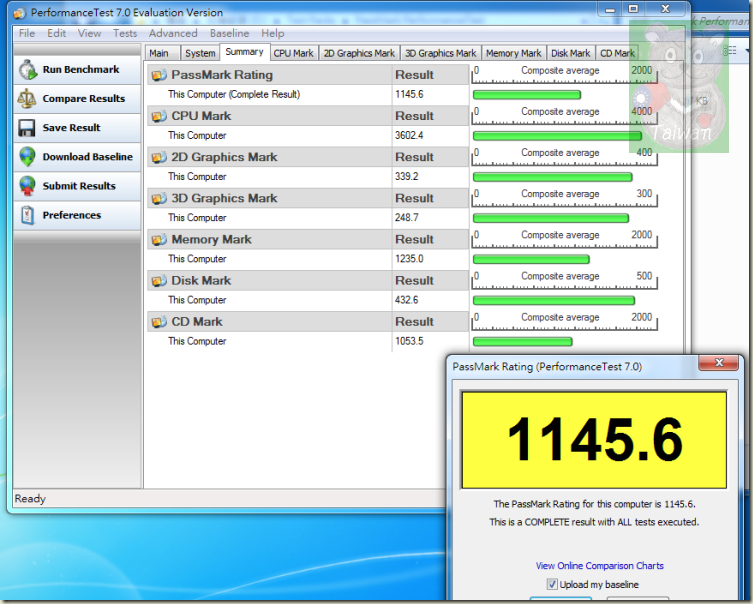Uncheck the Upload my baseline checkbox
This screenshot has width=753, height=604.
(552, 584)
